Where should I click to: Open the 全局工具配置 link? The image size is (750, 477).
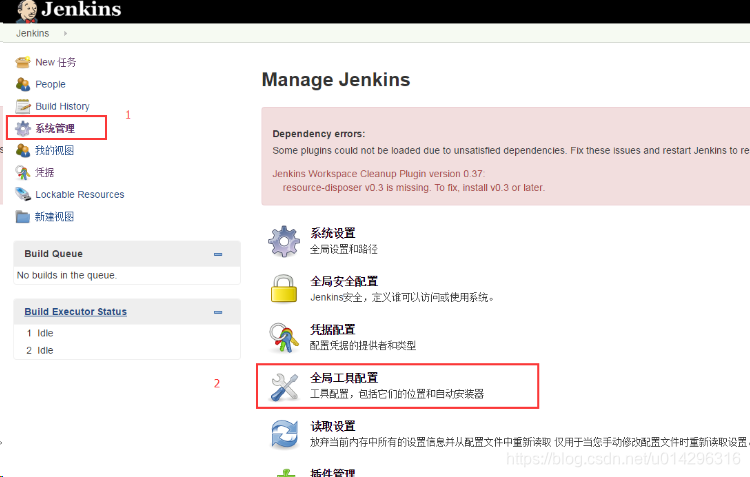click(x=344, y=378)
